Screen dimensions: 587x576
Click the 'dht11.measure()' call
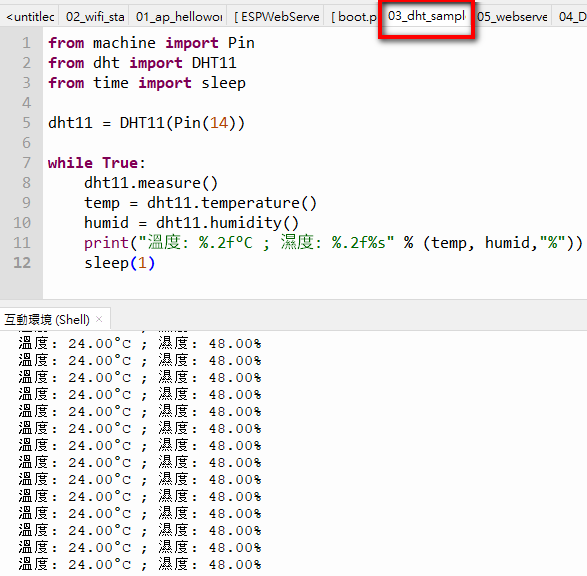click(x=151, y=183)
